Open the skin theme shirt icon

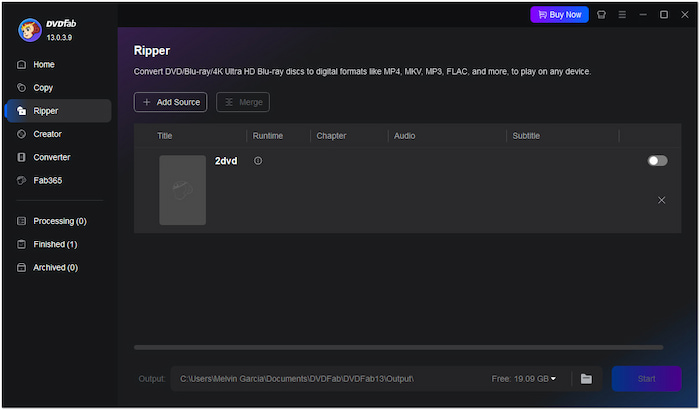601,15
